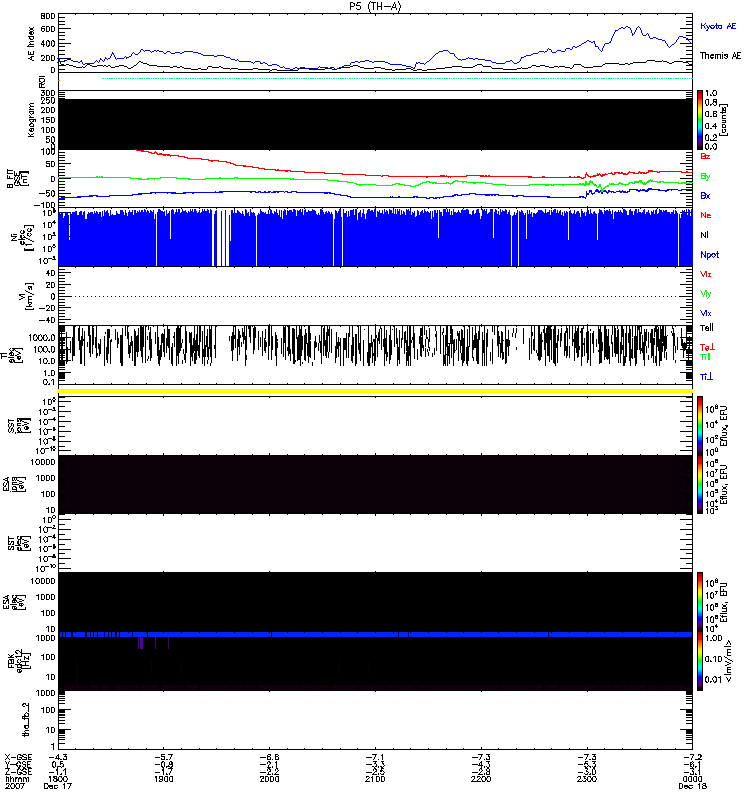Click the 2300 time tick label
The width and height of the screenshot is (750, 800).
(587, 779)
